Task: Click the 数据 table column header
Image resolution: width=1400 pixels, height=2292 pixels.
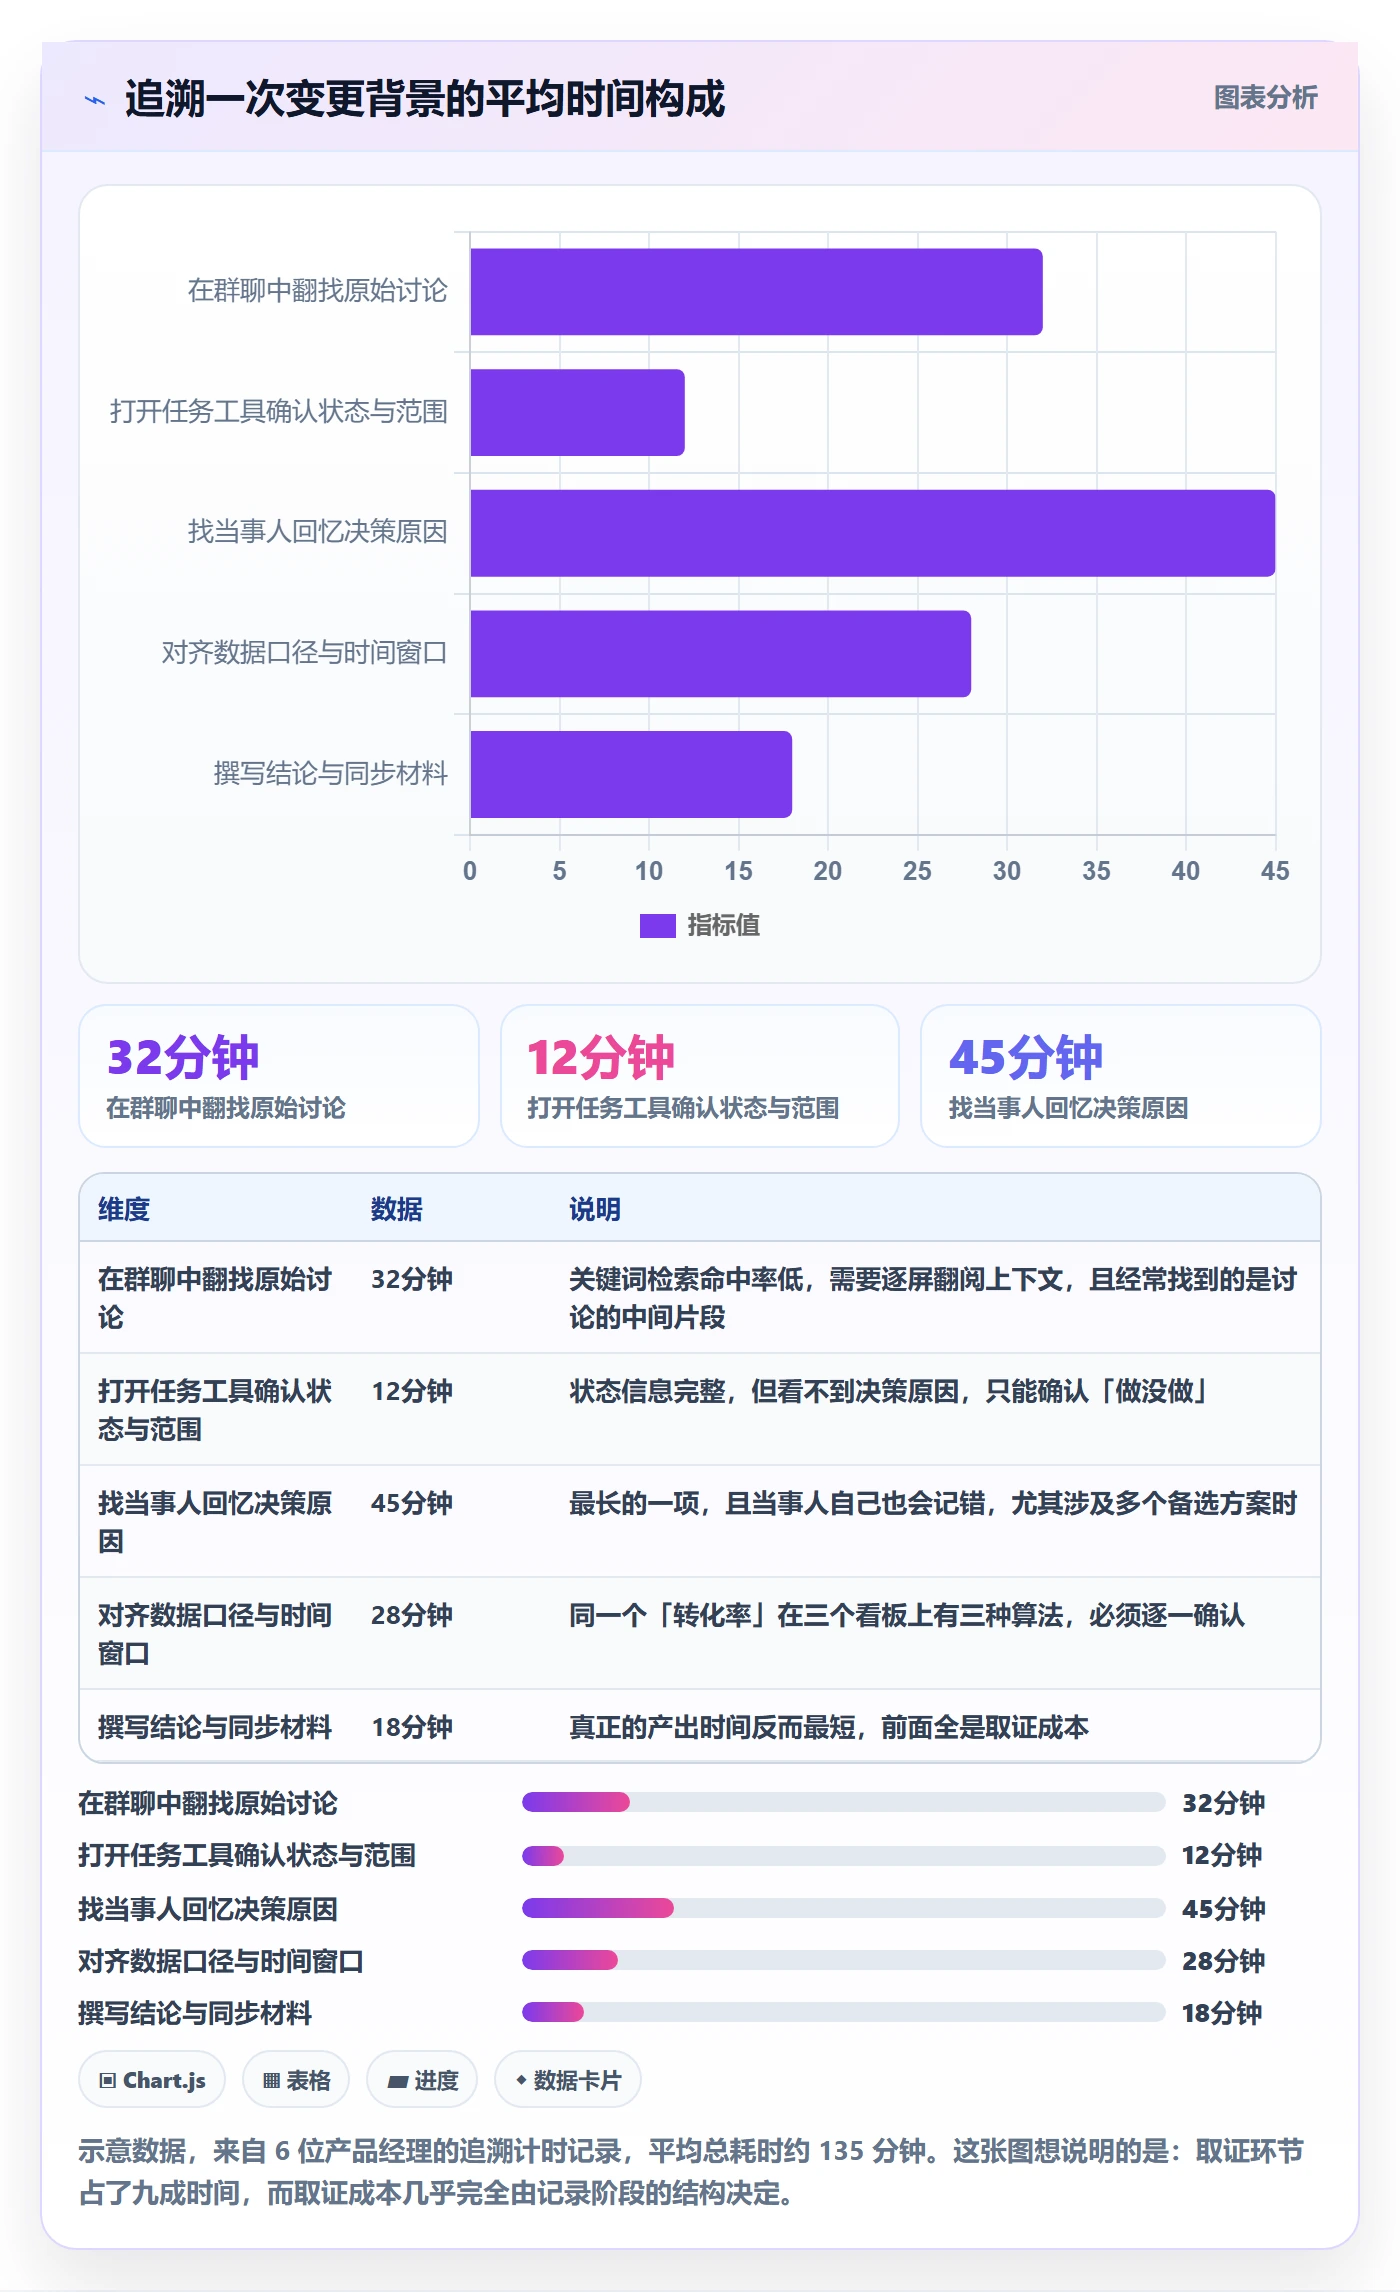Action: (397, 1209)
